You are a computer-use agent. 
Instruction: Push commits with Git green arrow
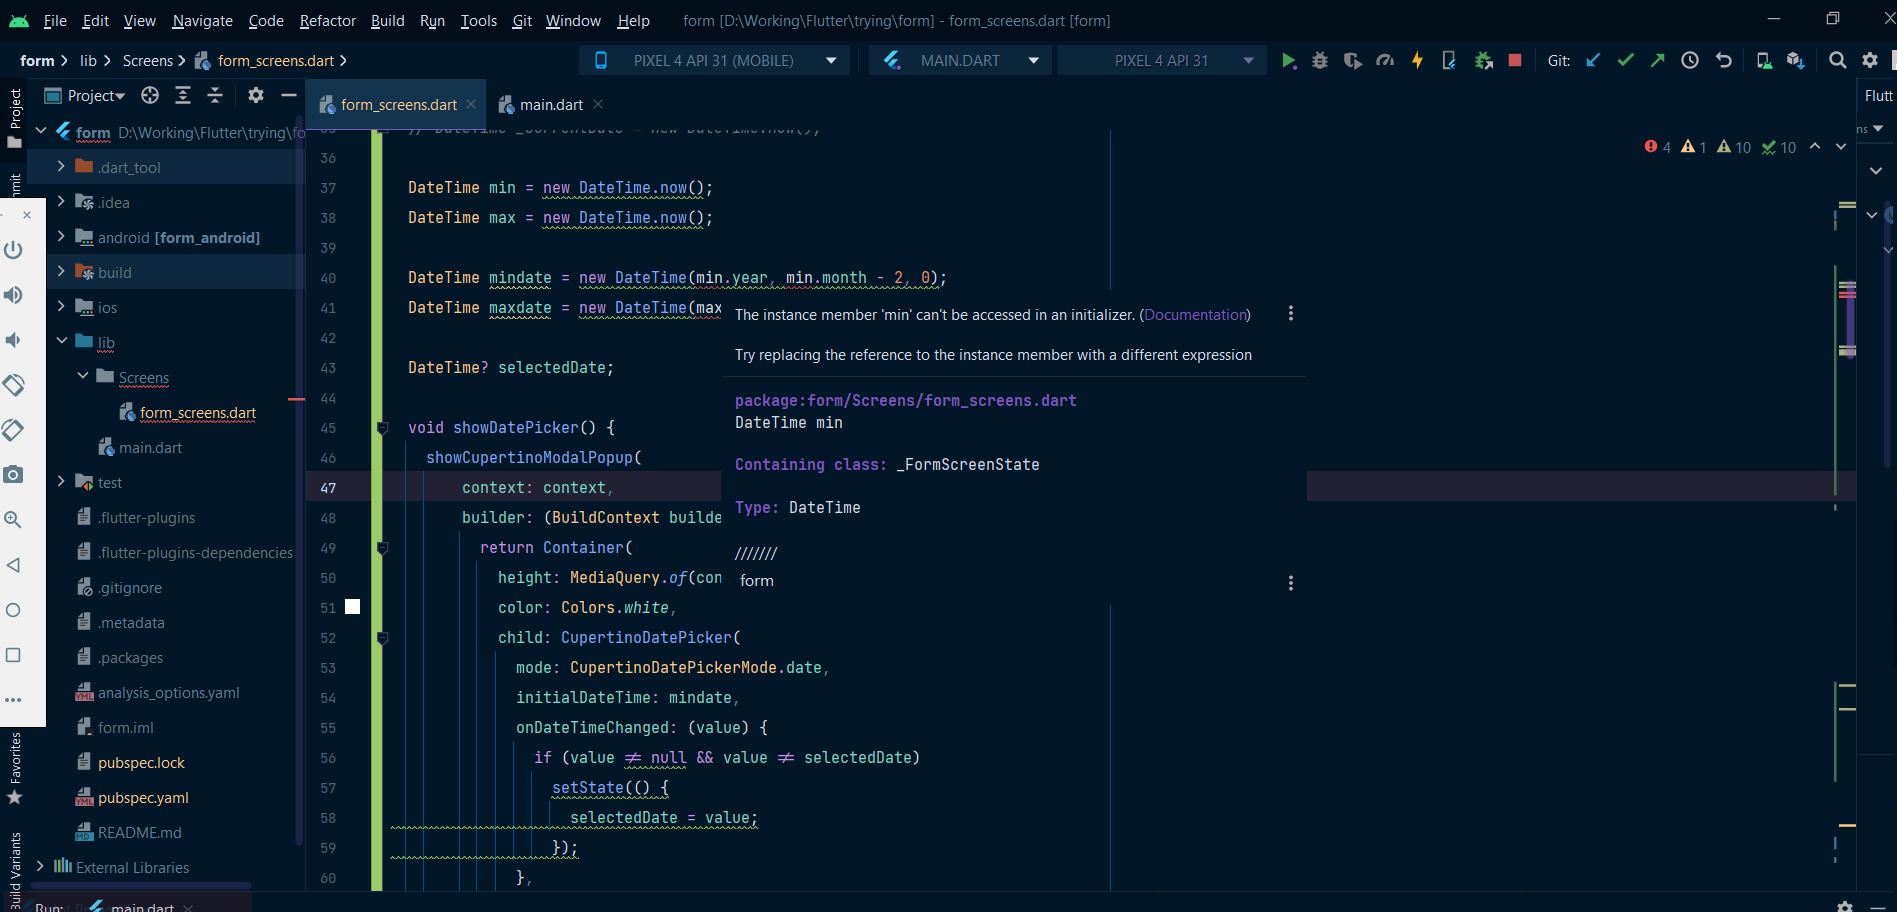[1657, 61]
